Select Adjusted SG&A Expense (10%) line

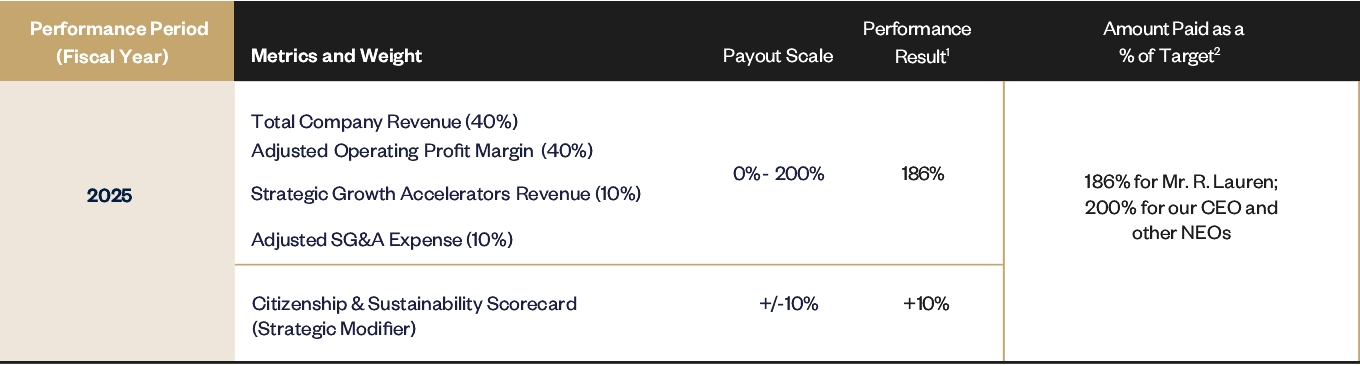381,240
